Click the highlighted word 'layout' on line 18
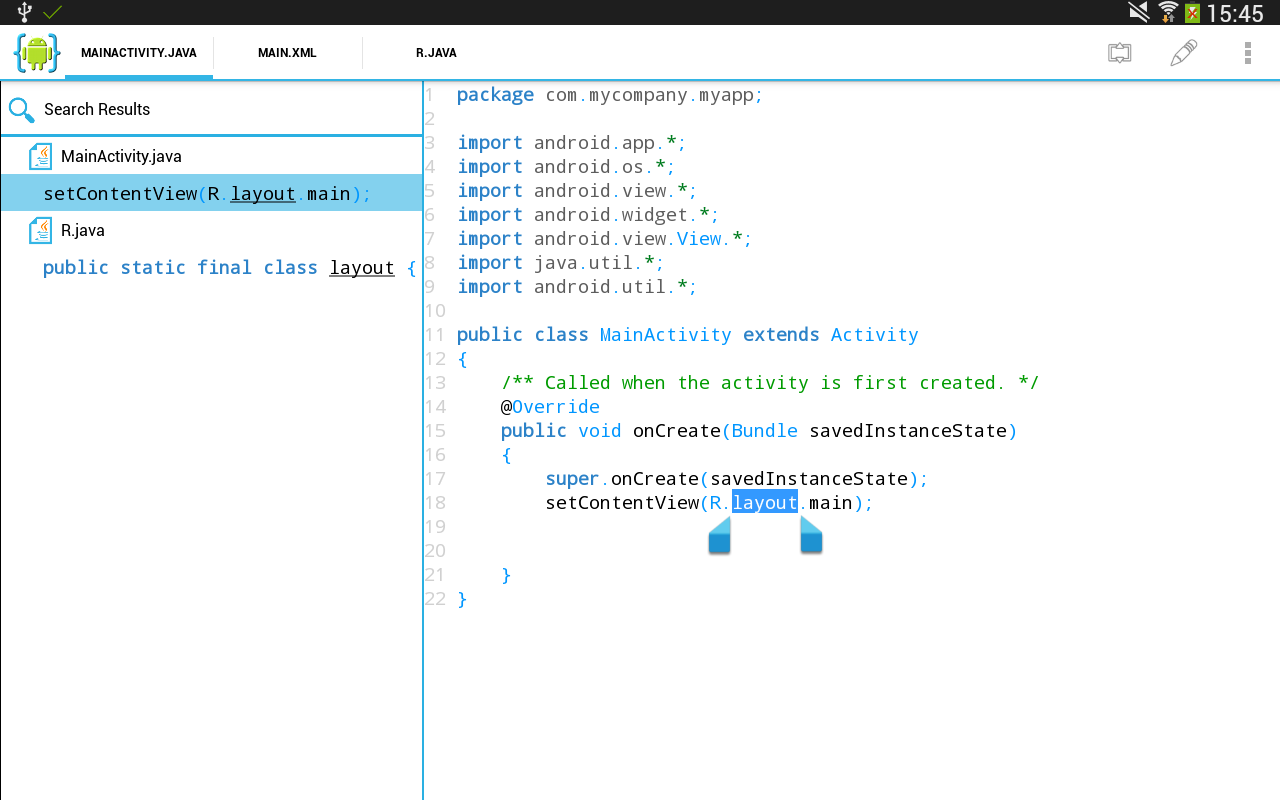This screenshot has height=800, width=1280. pyautogui.click(x=764, y=502)
